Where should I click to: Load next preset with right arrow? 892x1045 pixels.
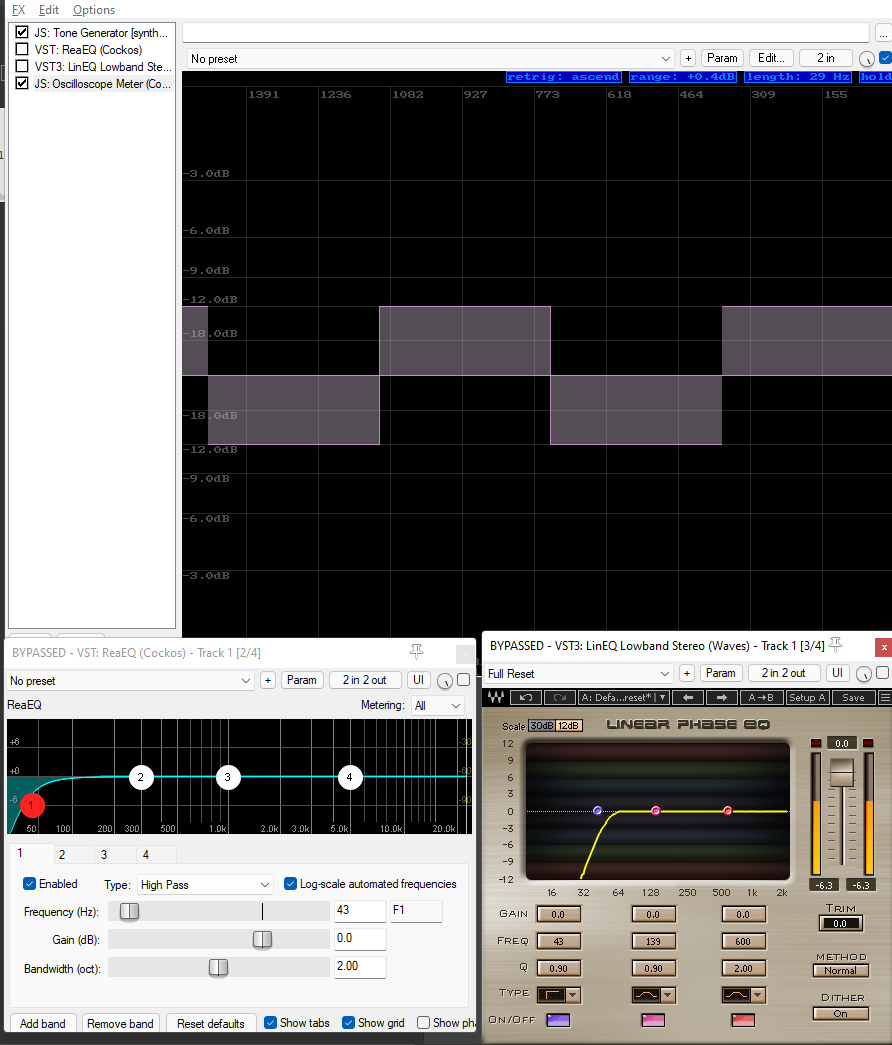[x=721, y=697]
